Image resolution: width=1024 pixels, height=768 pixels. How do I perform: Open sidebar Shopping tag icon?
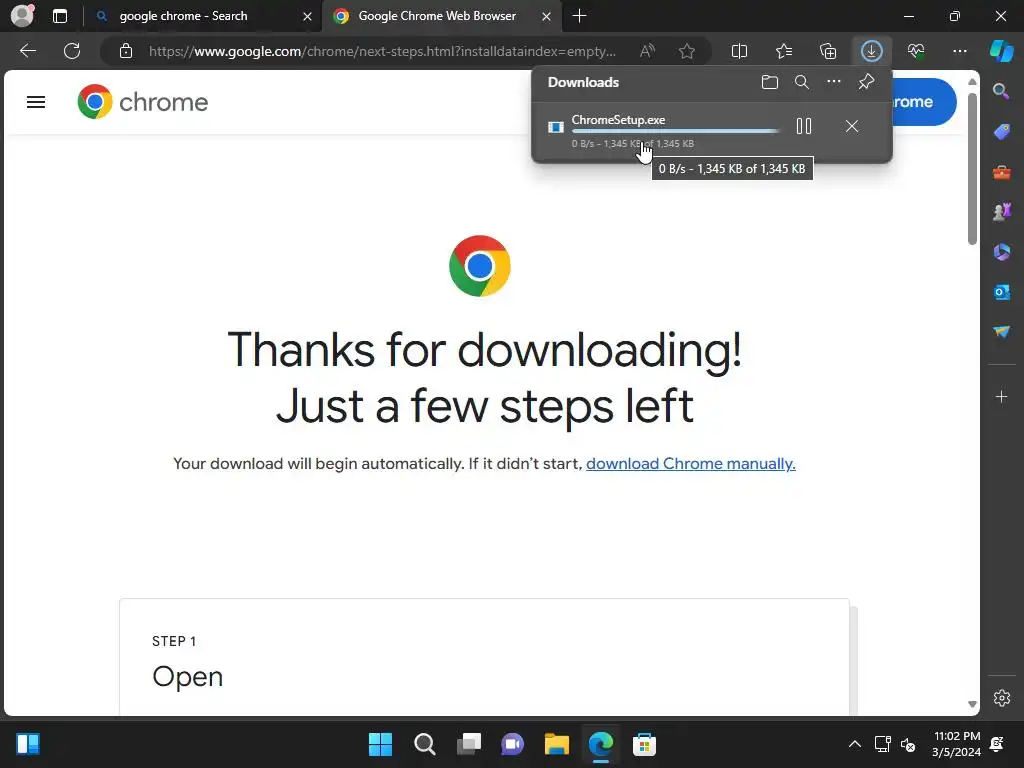coord(1002,132)
